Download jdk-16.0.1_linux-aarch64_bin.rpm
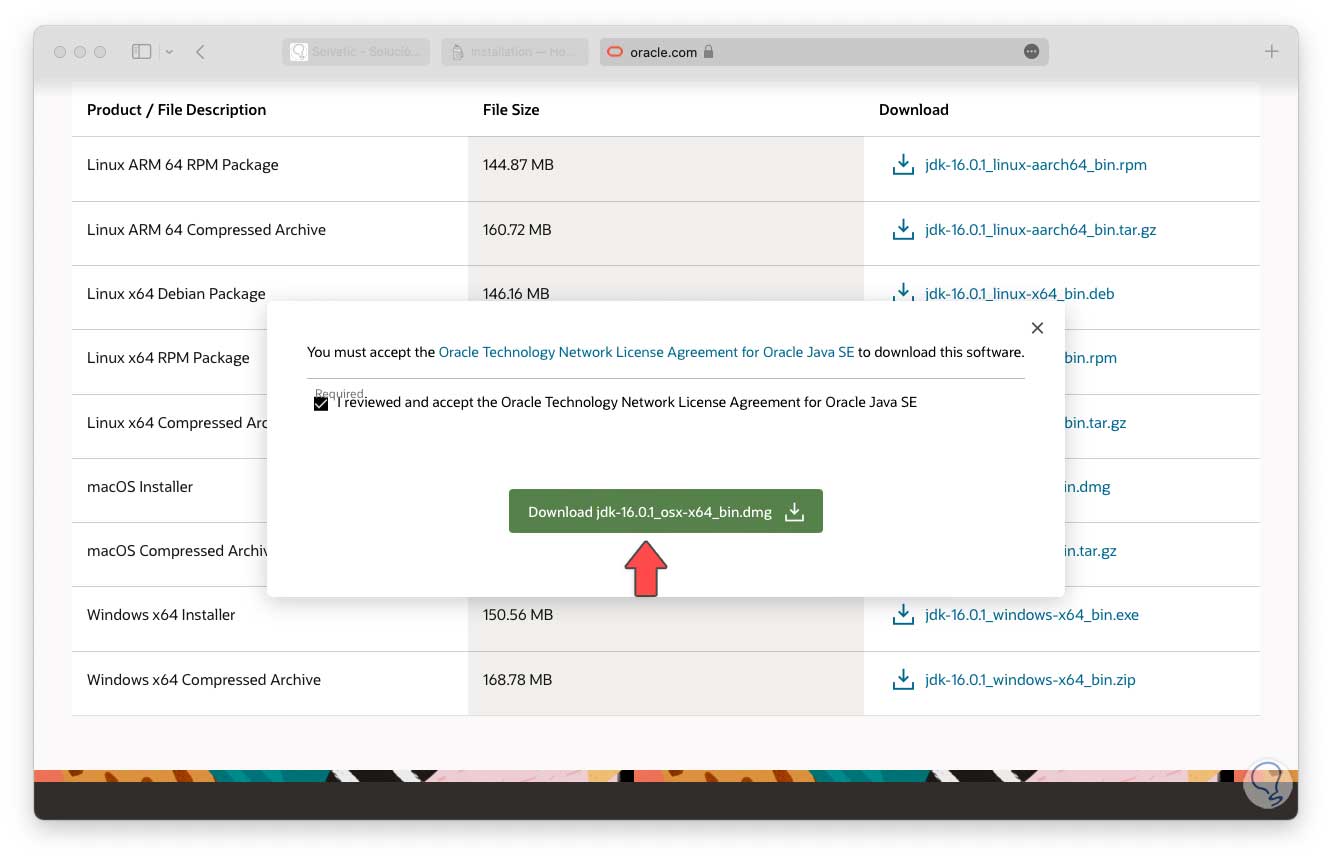The image size is (1332, 862). pyautogui.click(x=1036, y=165)
